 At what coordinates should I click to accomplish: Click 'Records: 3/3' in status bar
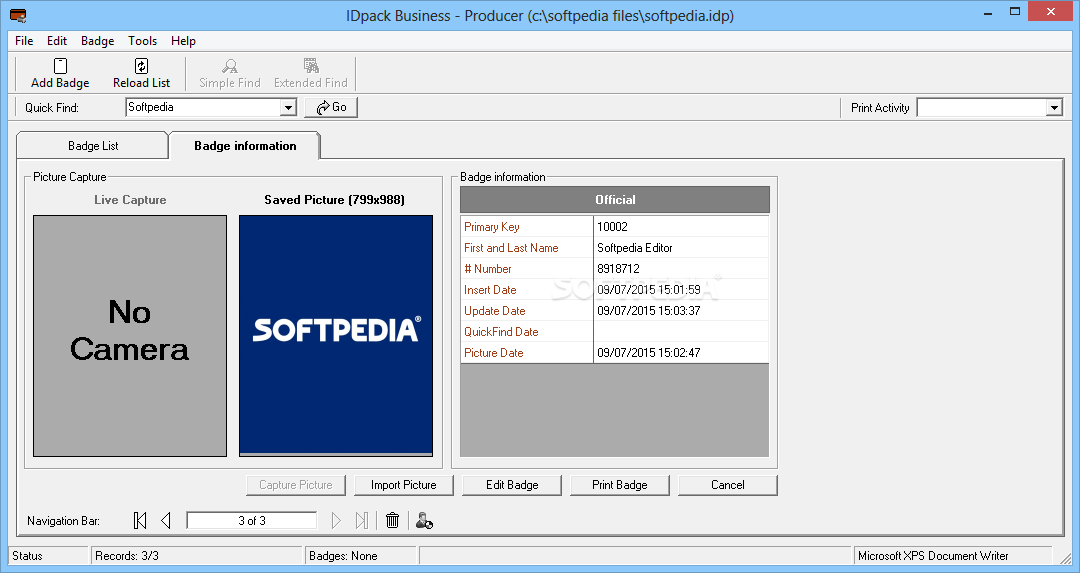pos(127,556)
